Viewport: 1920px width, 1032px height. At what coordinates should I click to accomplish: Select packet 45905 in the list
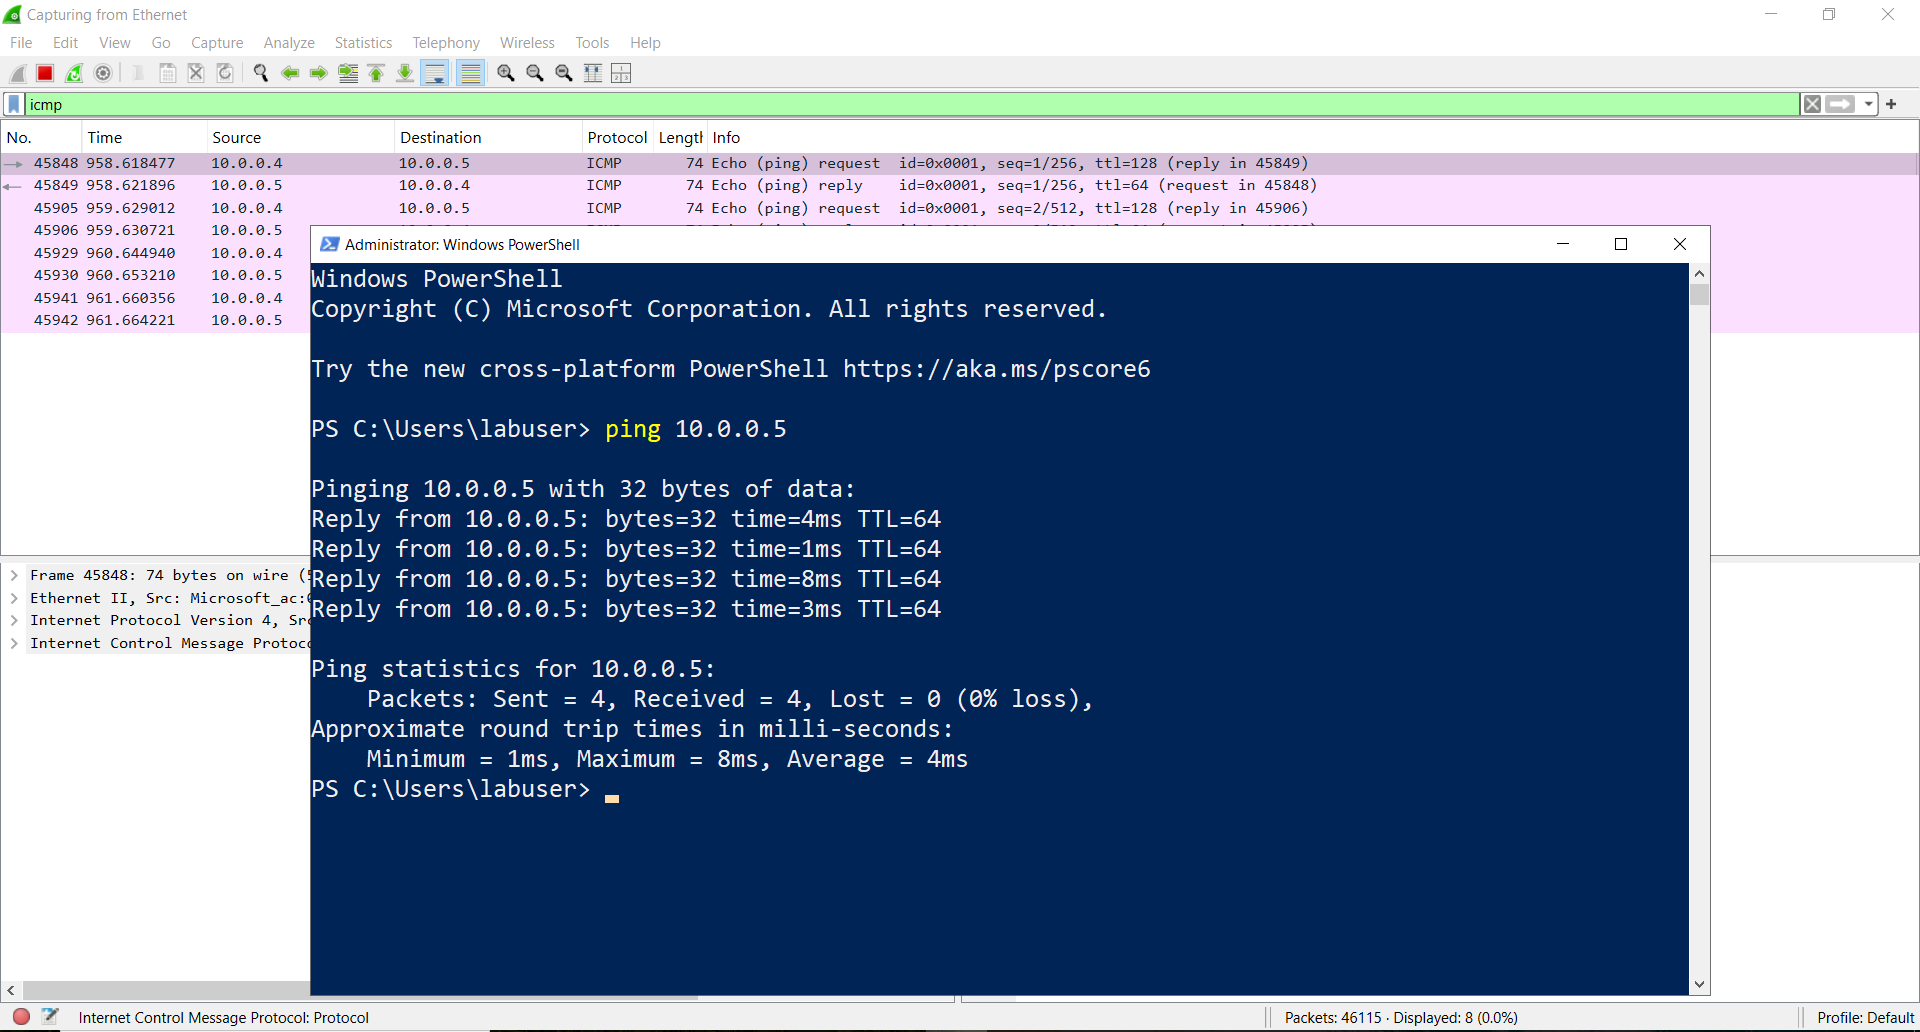pyautogui.click(x=960, y=208)
